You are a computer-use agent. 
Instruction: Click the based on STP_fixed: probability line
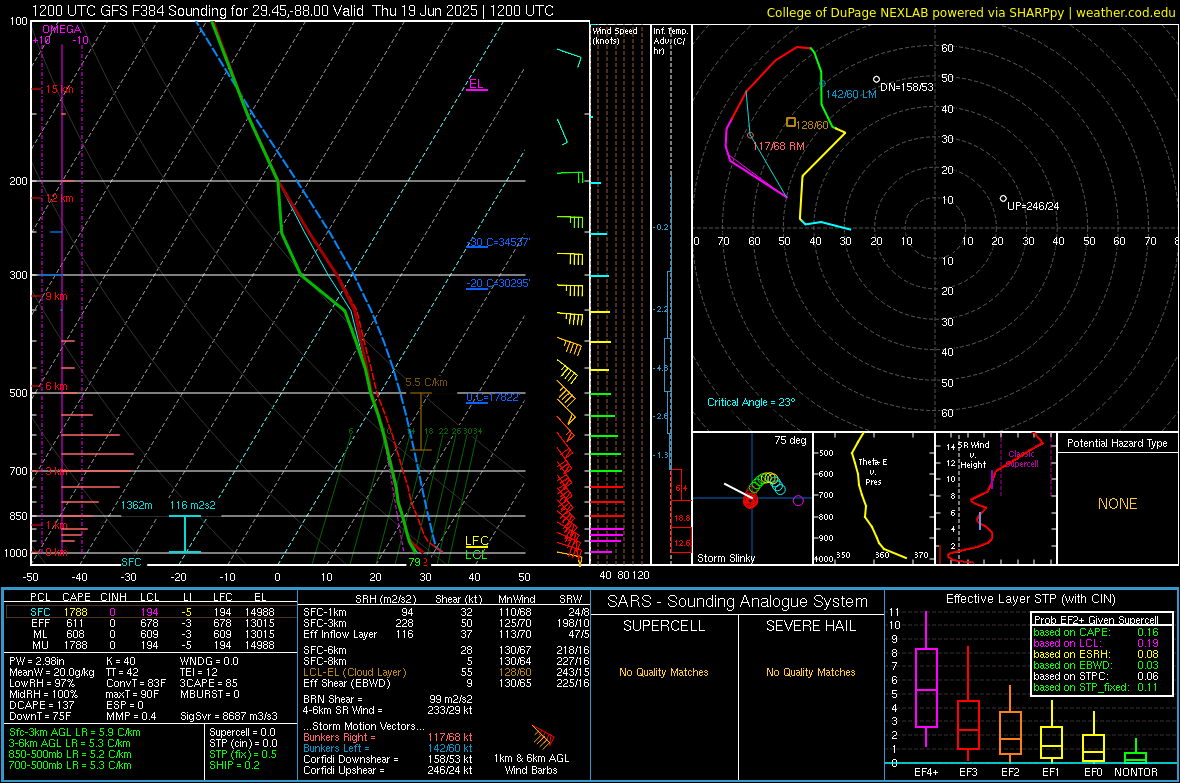tap(1096, 687)
